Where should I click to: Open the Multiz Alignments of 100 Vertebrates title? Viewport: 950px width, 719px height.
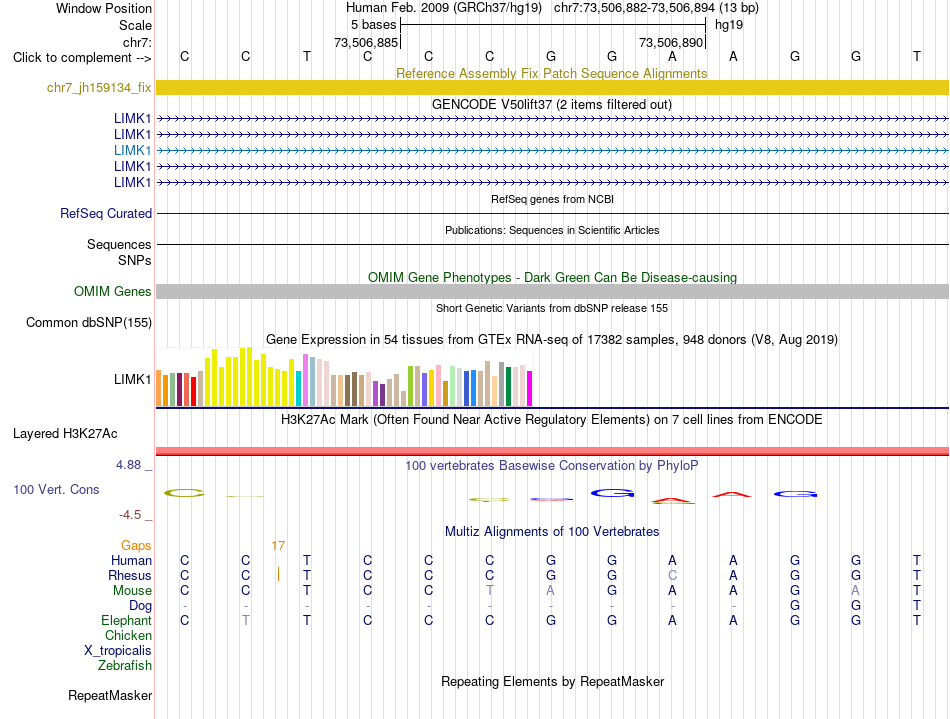coord(552,531)
